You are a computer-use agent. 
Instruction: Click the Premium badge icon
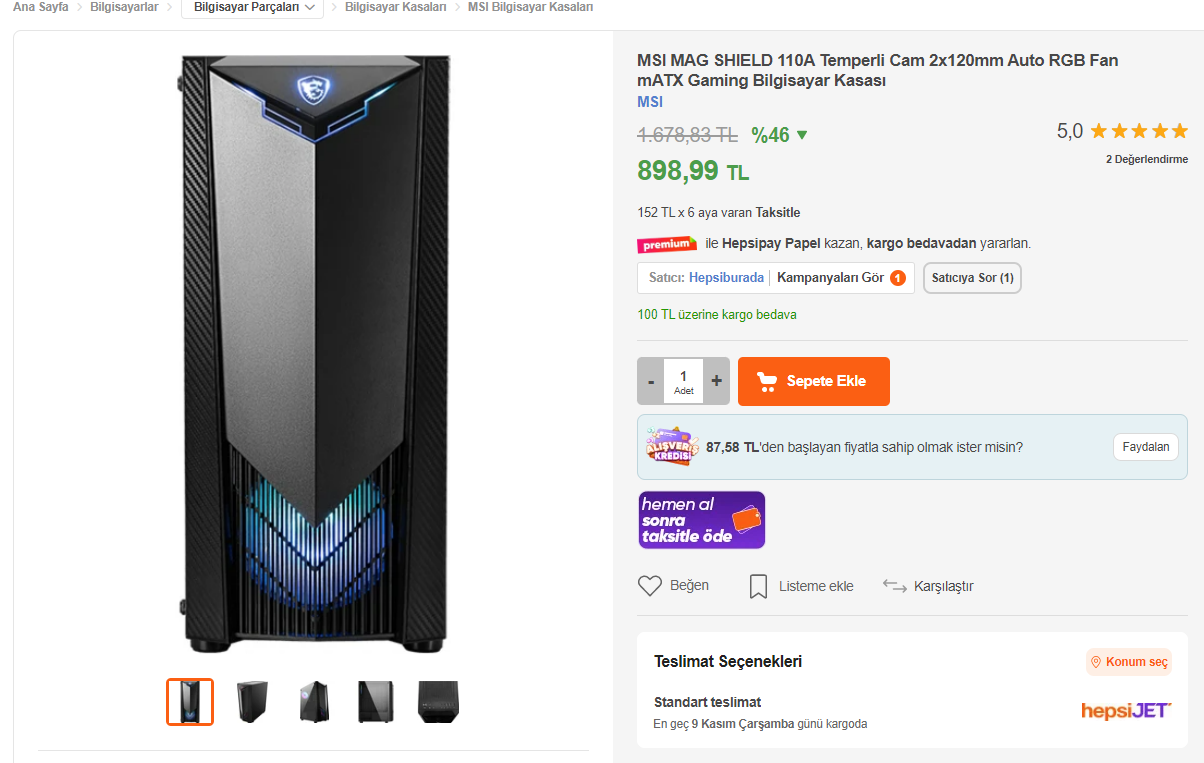point(667,244)
